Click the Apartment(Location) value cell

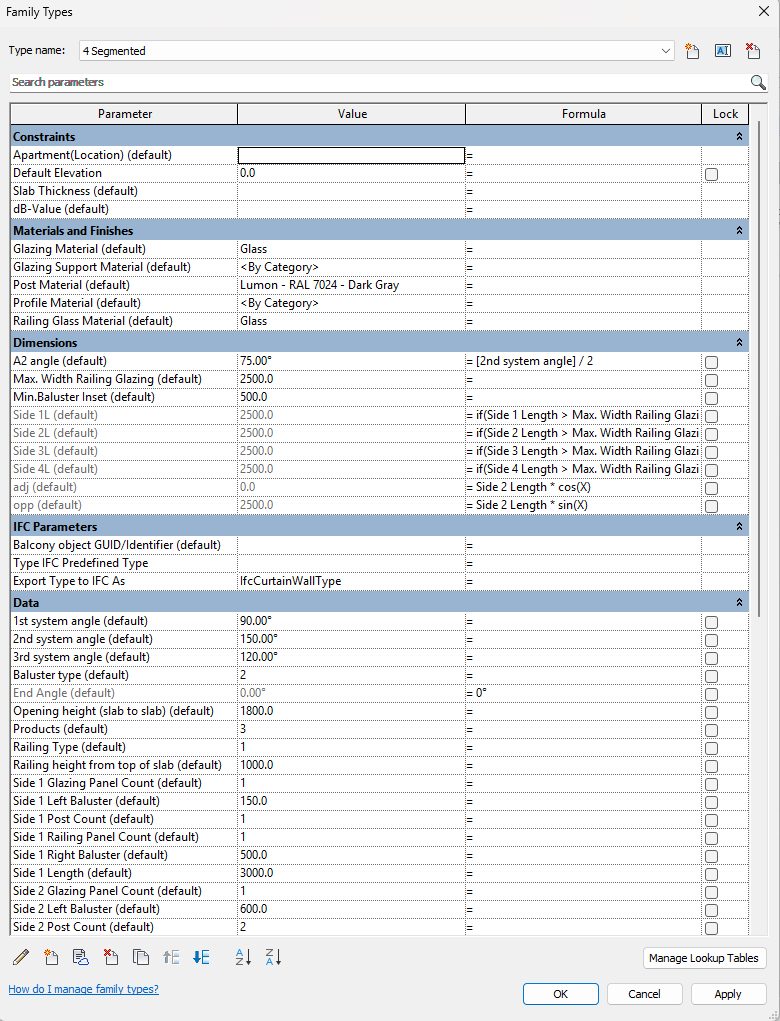tap(352, 155)
